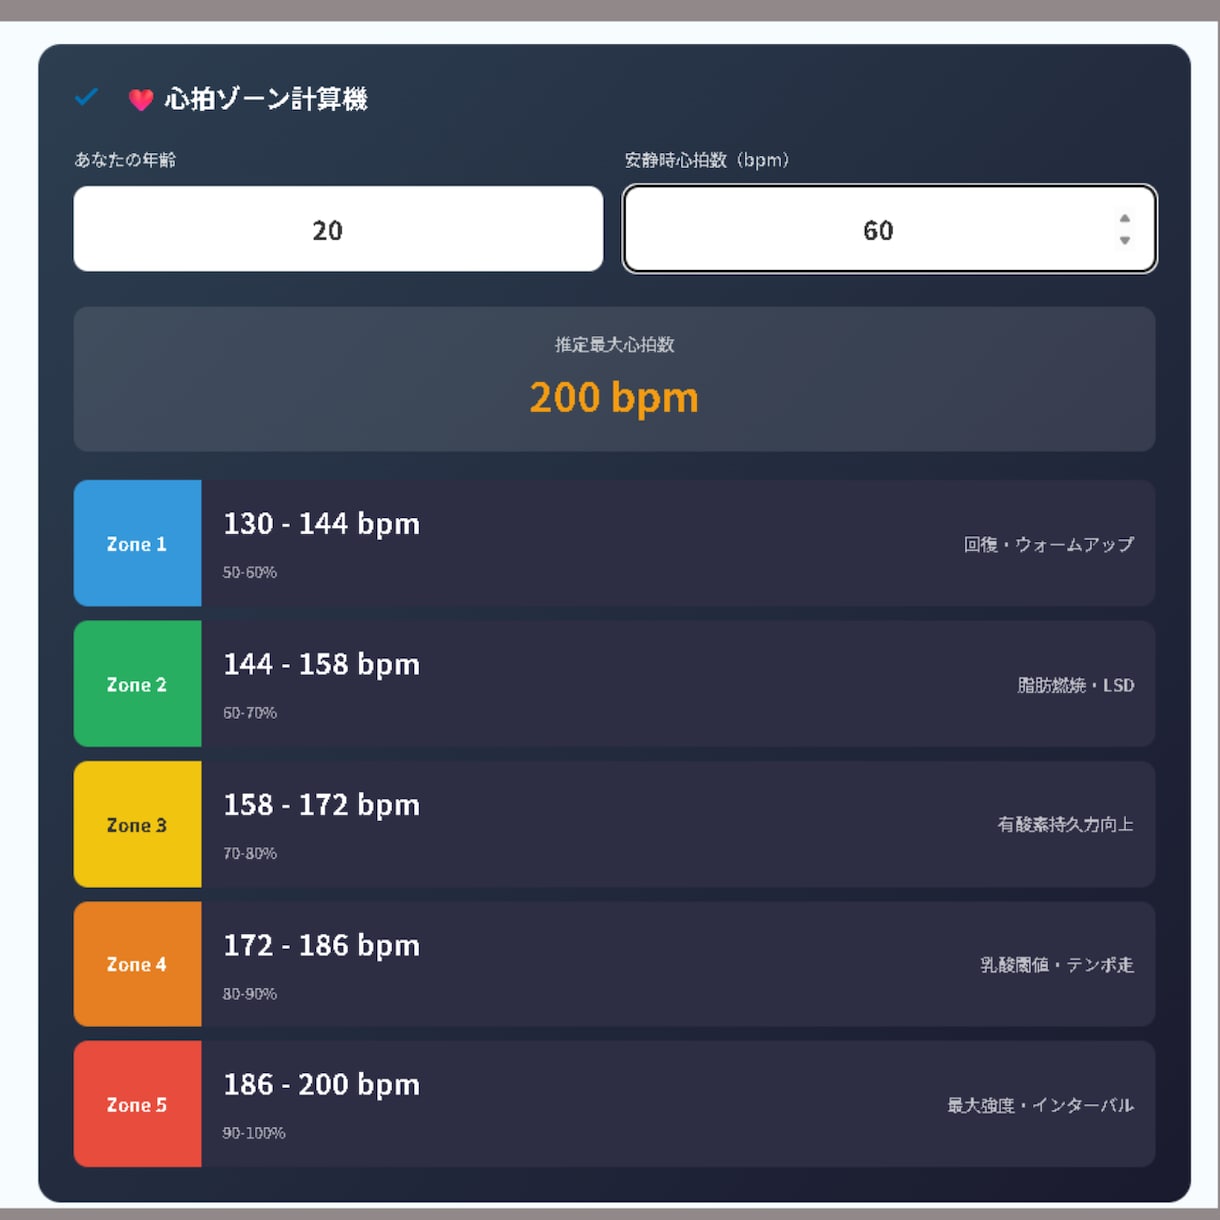Click the '有酸素持久力向上' description
This screenshot has height=1220, width=1220.
[1066, 824]
